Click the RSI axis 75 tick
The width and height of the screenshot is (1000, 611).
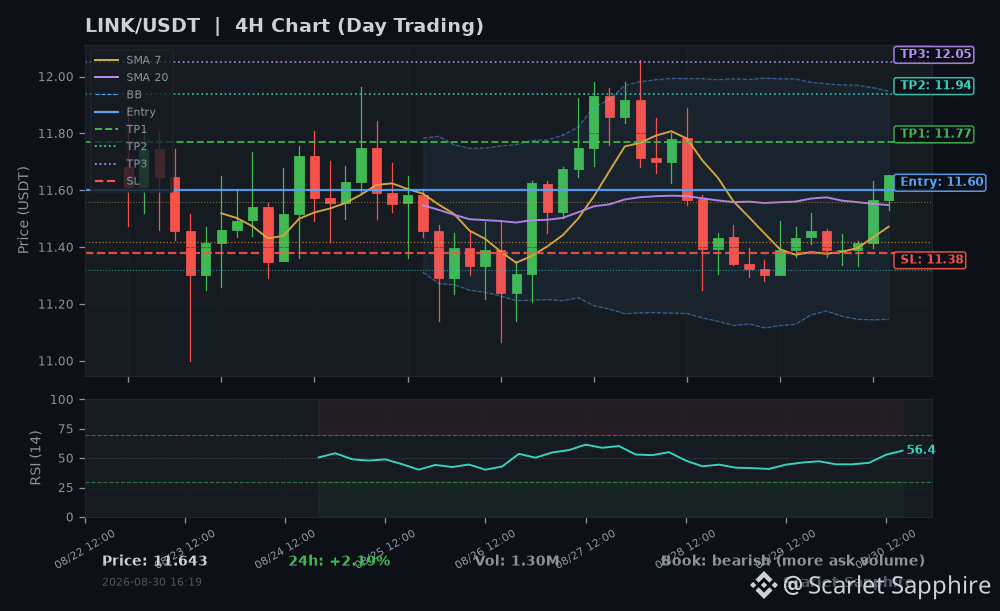[x=66, y=429]
